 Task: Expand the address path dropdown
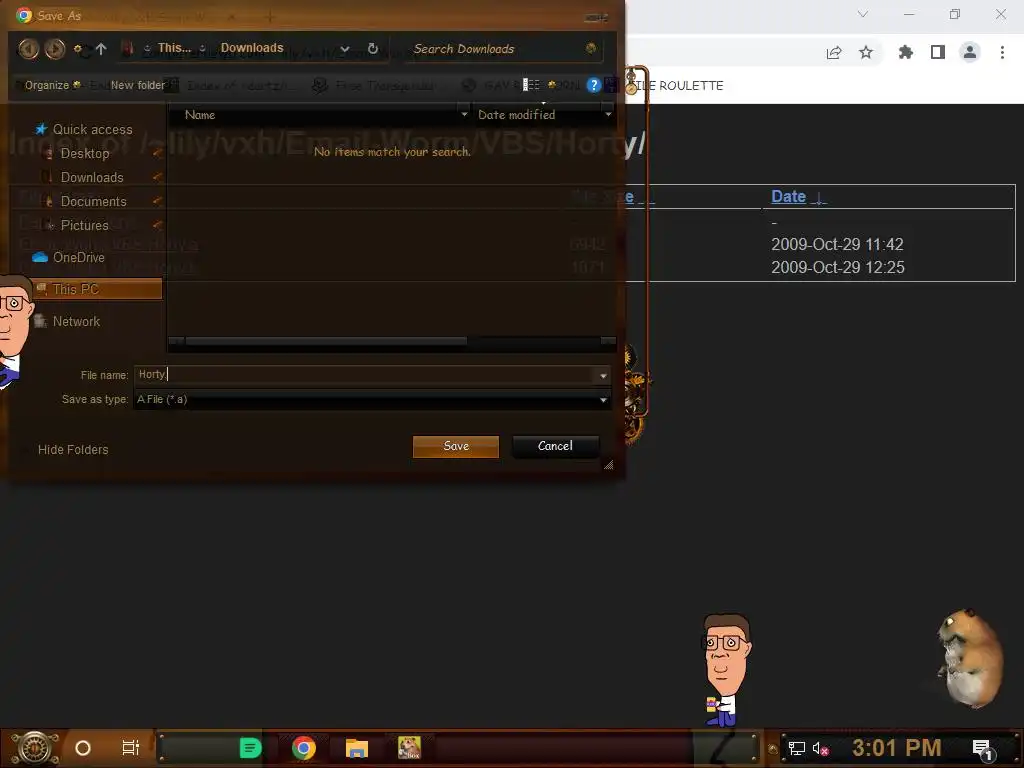click(x=345, y=48)
